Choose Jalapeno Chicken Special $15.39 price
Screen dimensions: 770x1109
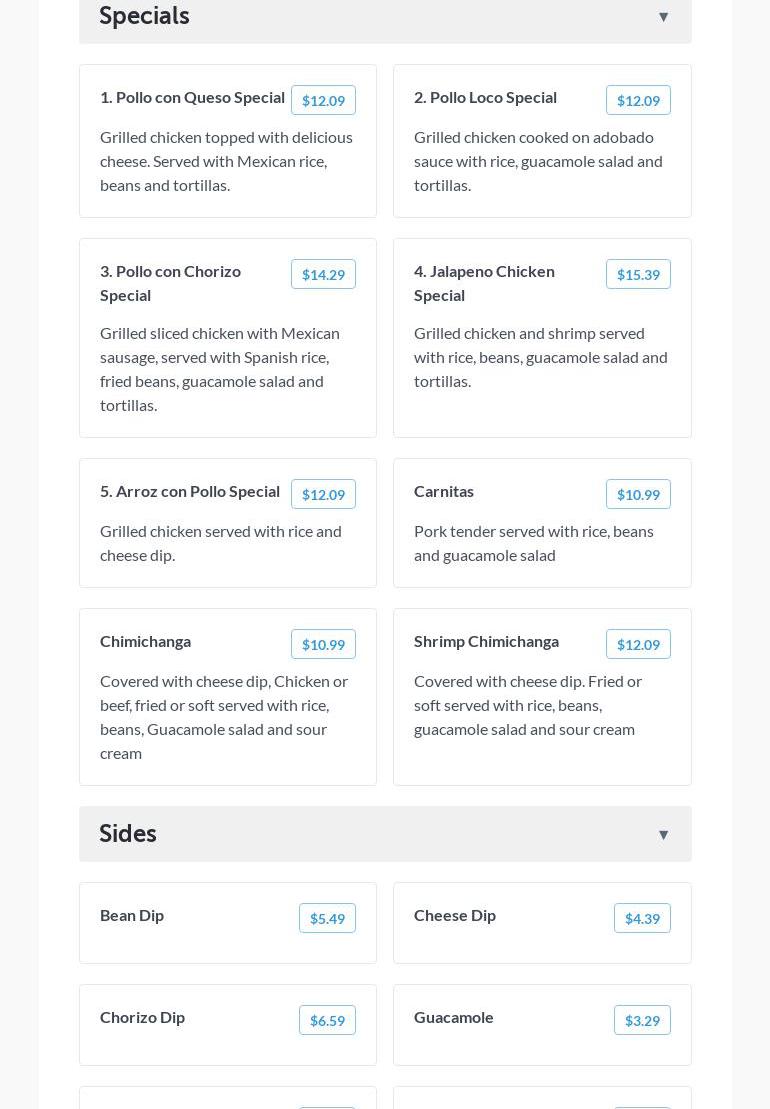tap(638, 274)
